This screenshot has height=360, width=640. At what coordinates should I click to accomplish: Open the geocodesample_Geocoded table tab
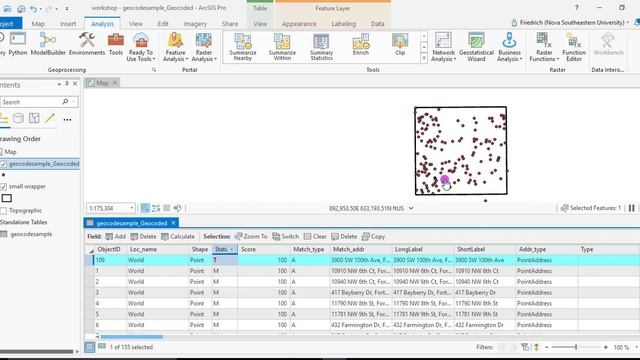coord(131,223)
